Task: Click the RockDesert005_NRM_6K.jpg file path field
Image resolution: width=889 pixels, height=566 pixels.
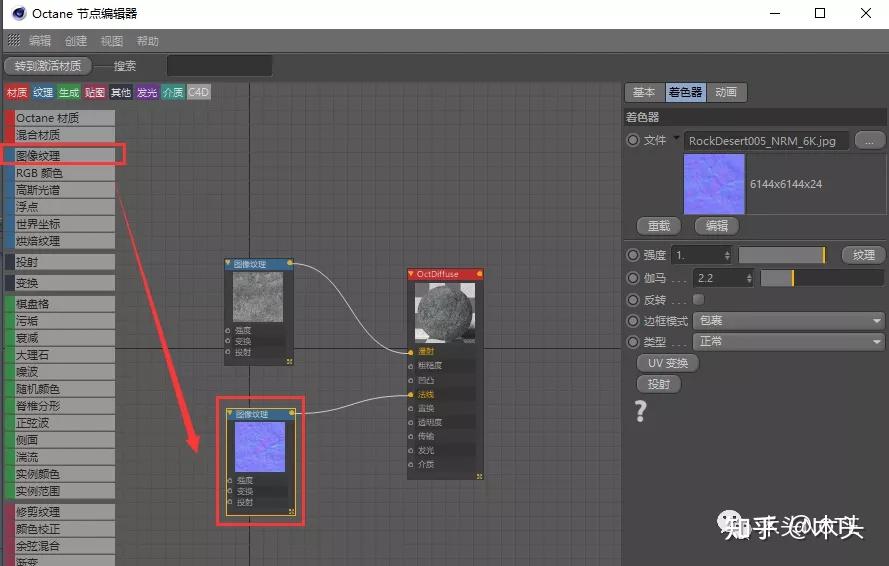Action: point(767,141)
